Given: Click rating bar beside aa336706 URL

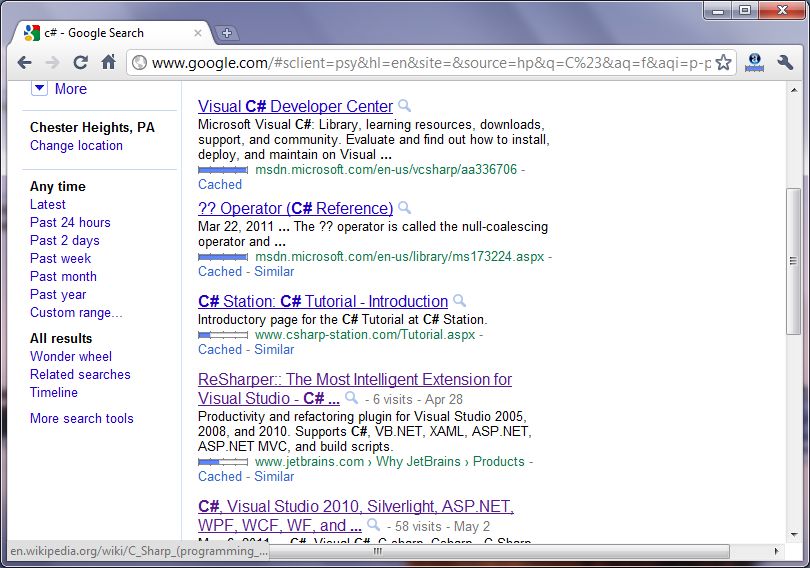Looking at the screenshot, I should tap(223, 170).
